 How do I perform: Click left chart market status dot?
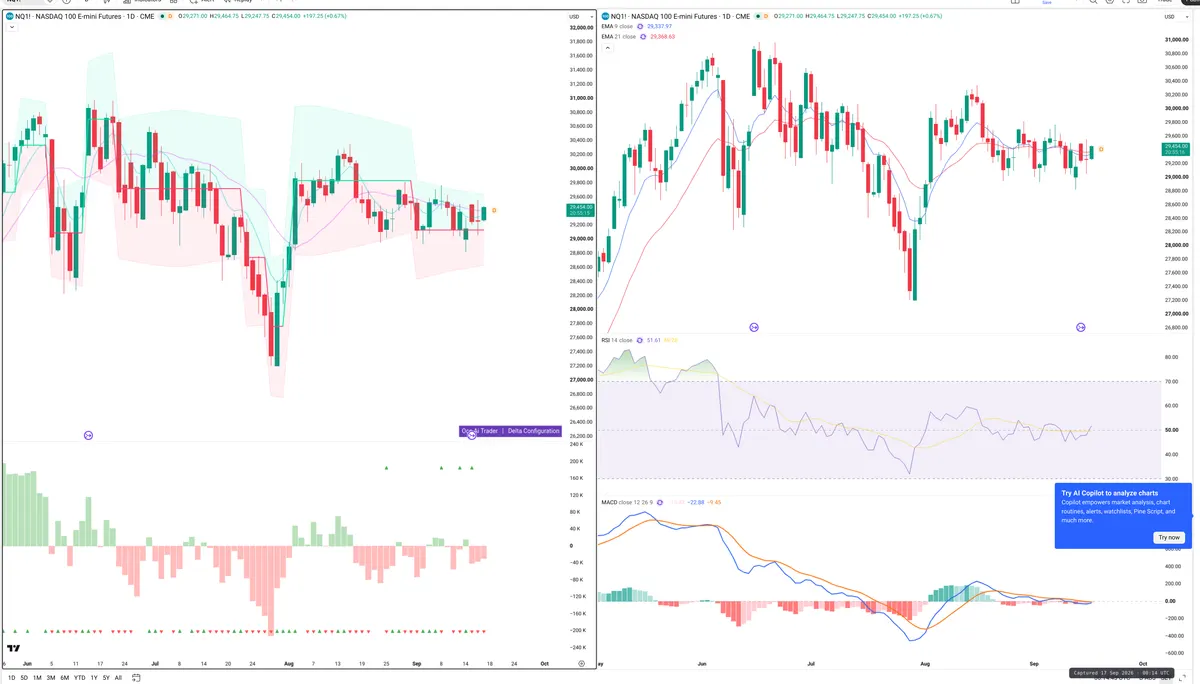pyautogui.click(x=162, y=16)
